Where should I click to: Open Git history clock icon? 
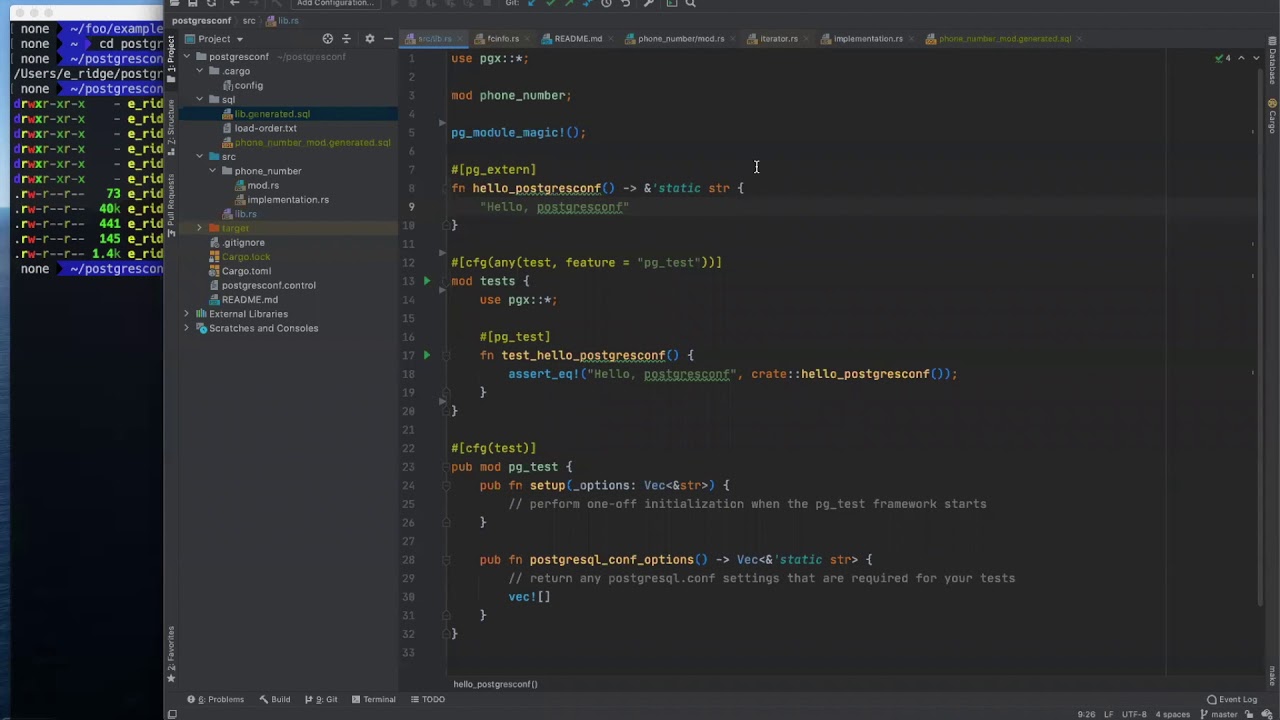coord(606,4)
